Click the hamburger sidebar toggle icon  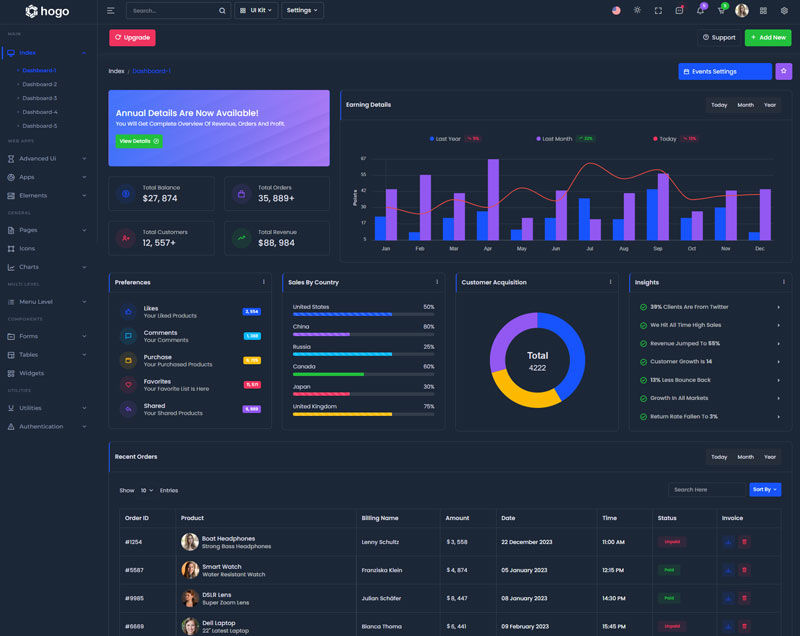pyautogui.click(x=110, y=11)
